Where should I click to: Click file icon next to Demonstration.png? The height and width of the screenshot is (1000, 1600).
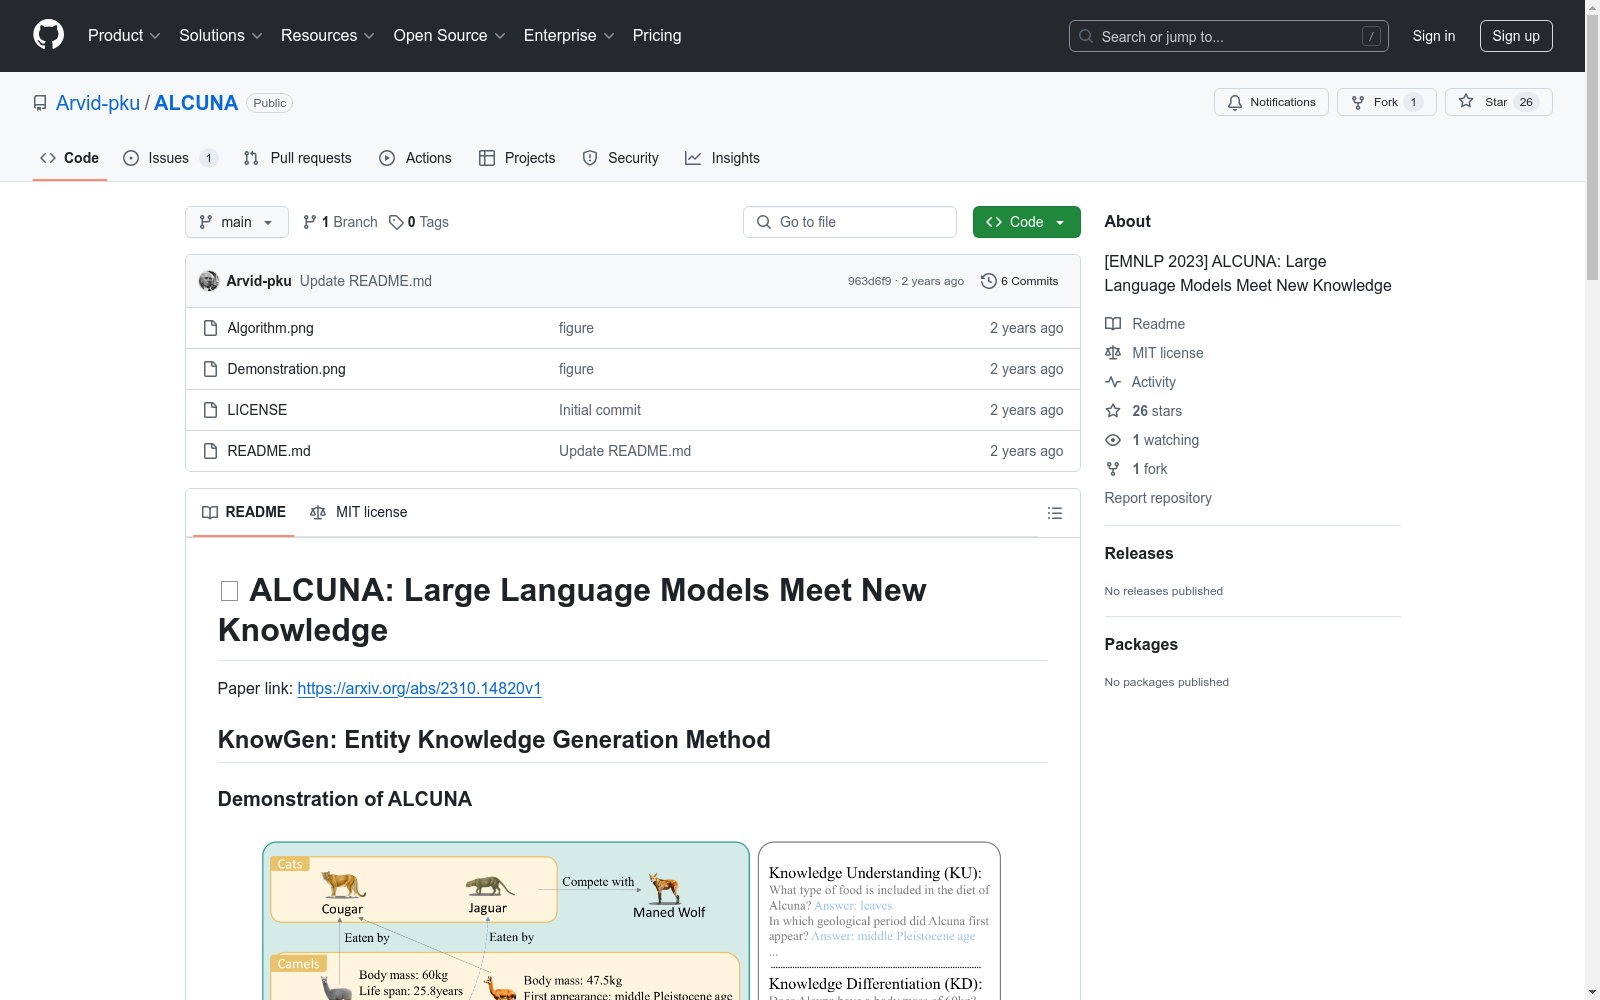[210, 369]
